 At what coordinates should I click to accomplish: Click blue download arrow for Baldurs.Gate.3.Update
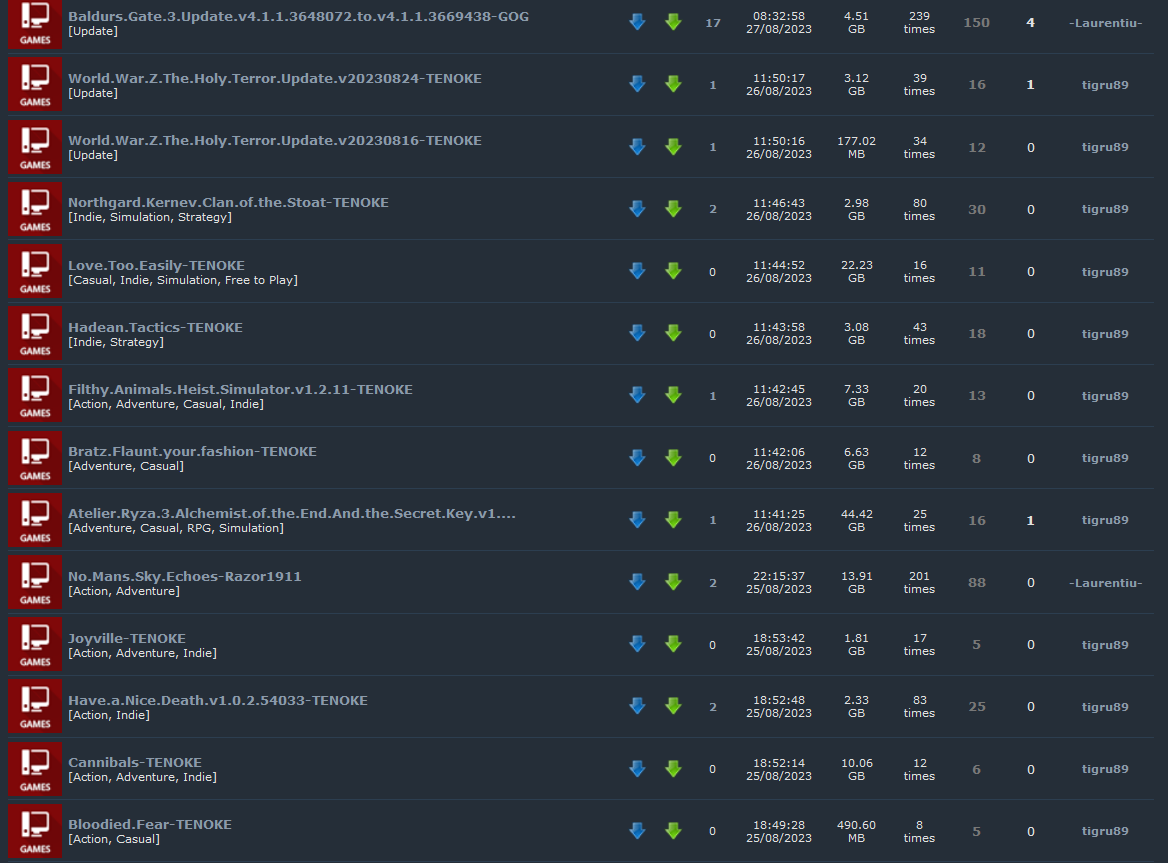[x=637, y=22]
